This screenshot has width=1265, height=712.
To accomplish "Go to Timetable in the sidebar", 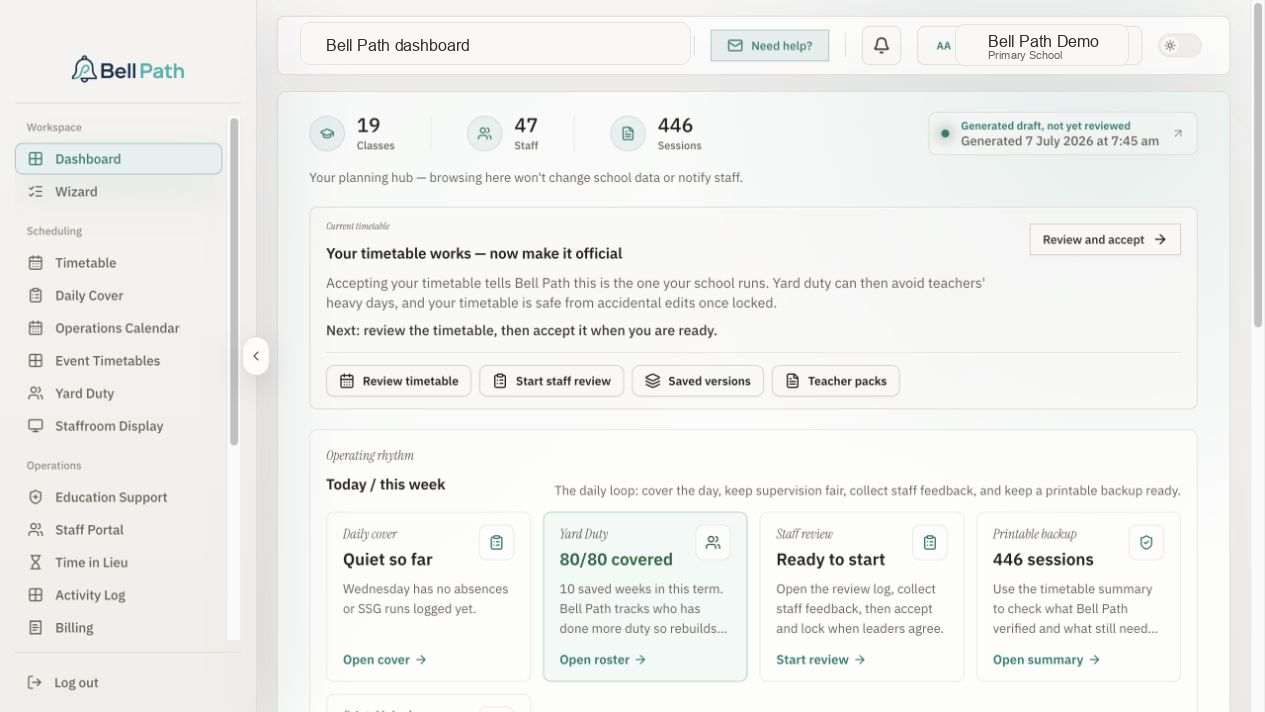I will (x=118, y=263).
